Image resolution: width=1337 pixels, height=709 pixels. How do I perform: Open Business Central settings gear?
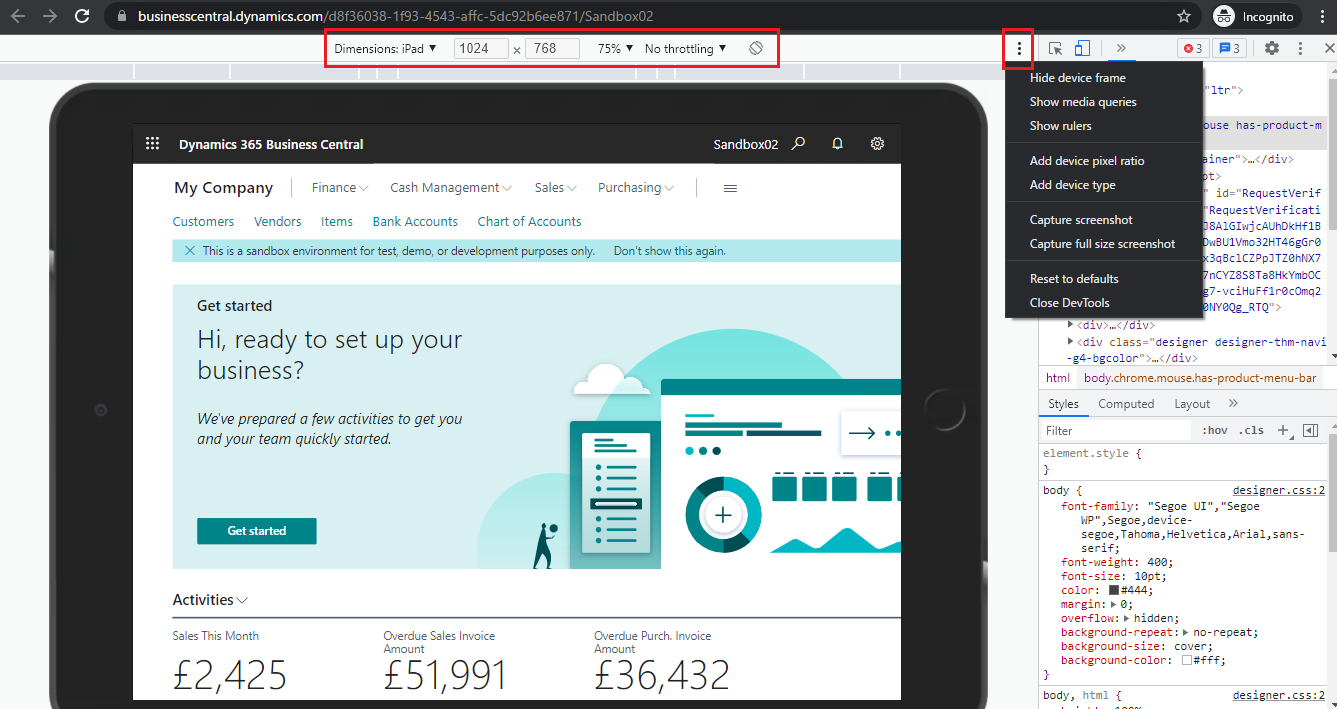coord(877,143)
